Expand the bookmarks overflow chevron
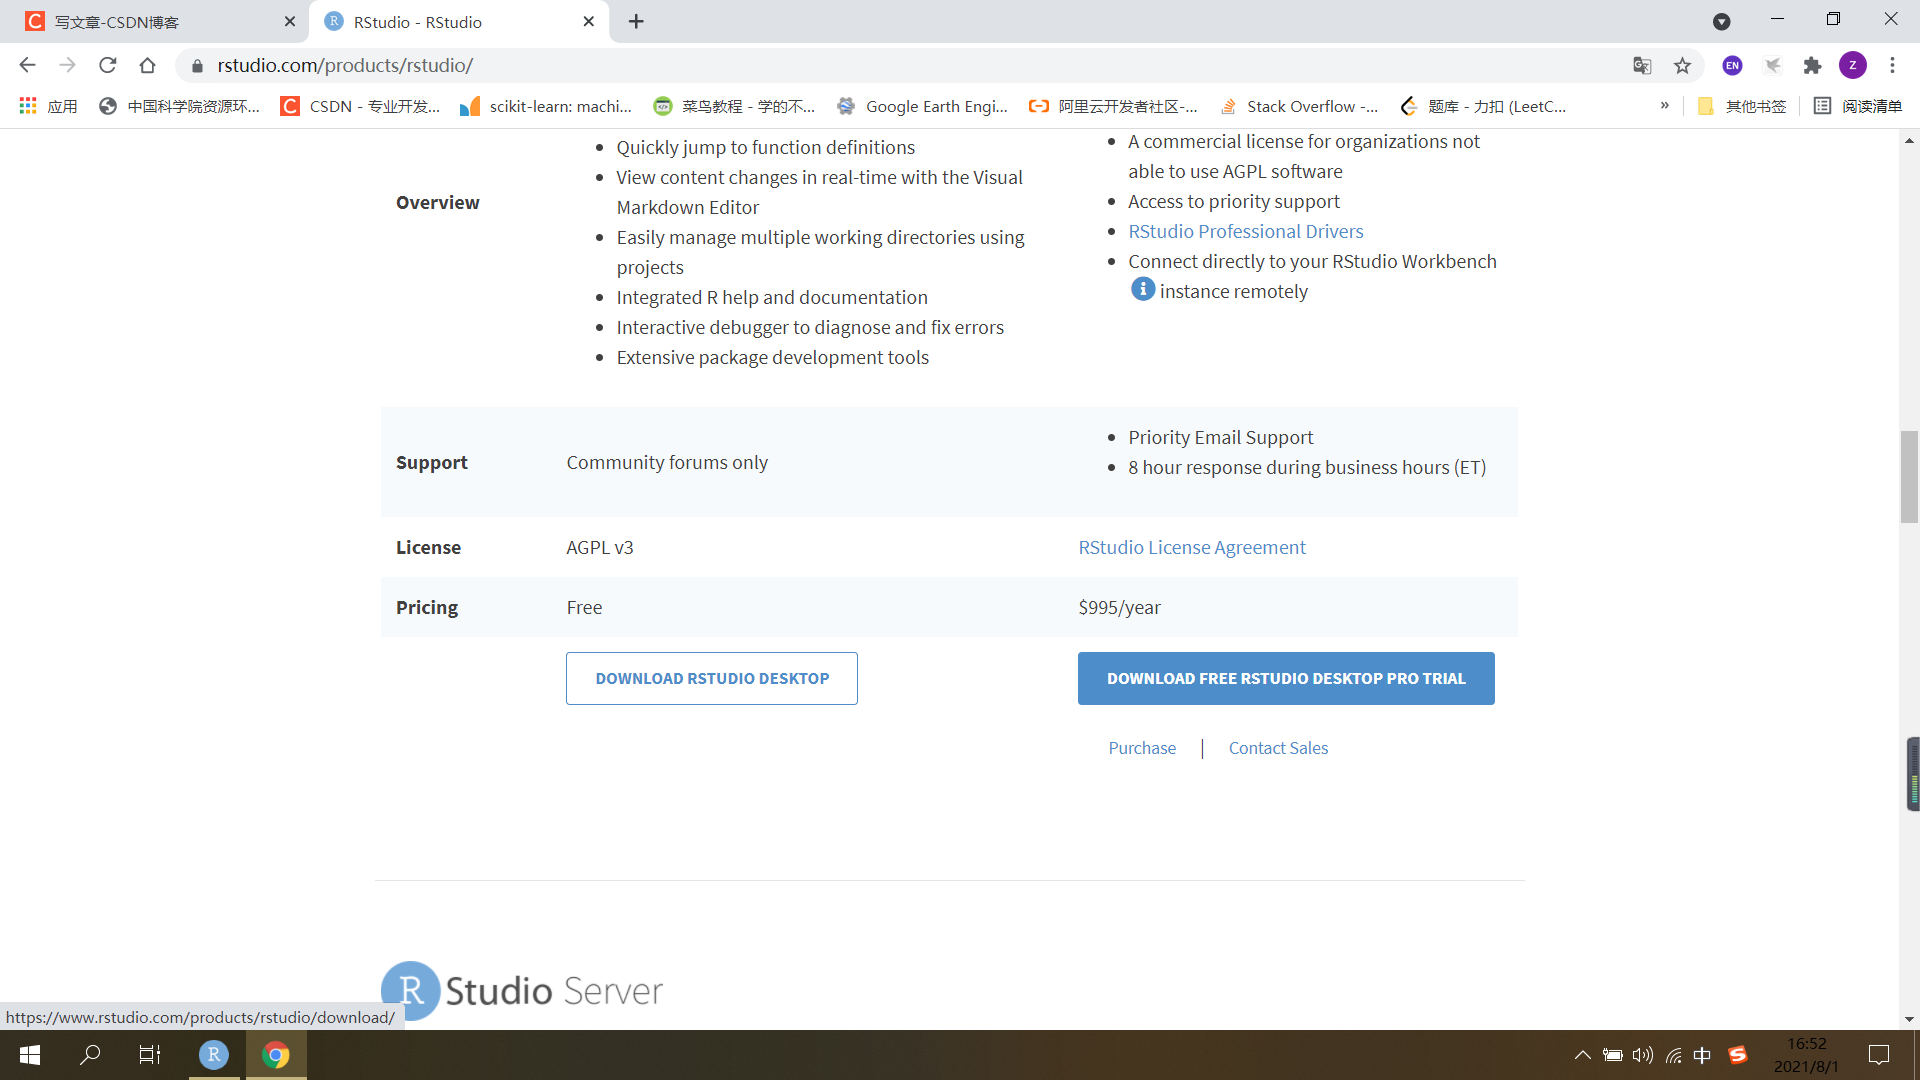Screen dimensions: 1920x1080 [x=1665, y=105]
